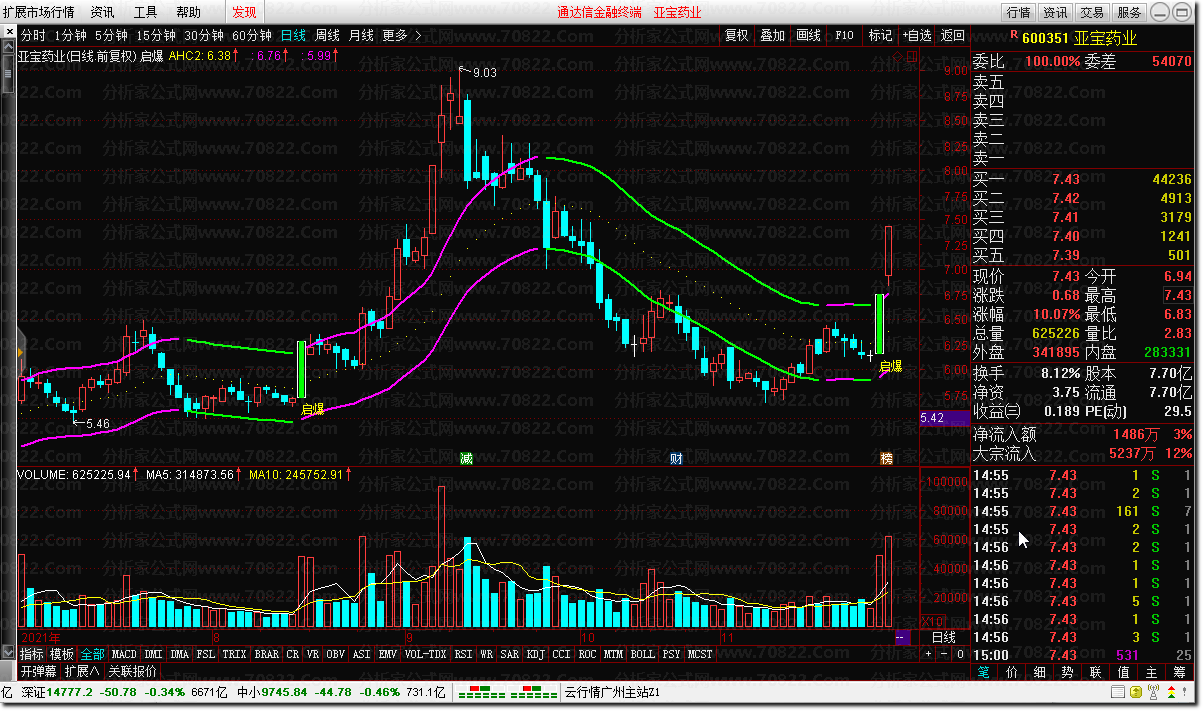1204x711 pixels.
Task: Click the 大宗流入 5237万 row
Action: pyautogui.click(x=1083, y=453)
